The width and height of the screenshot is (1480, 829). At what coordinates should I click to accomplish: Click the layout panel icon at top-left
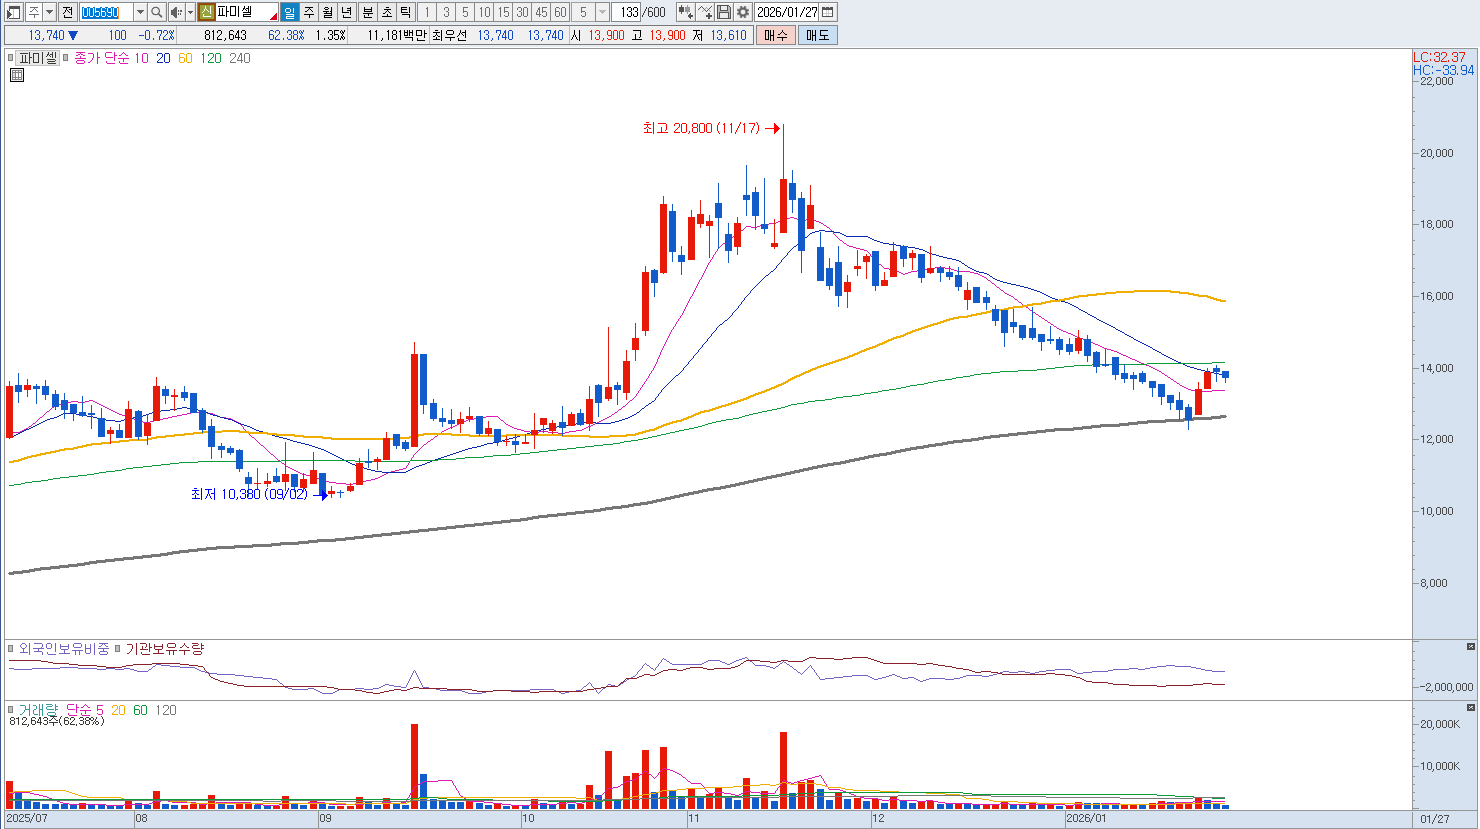pos(14,12)
